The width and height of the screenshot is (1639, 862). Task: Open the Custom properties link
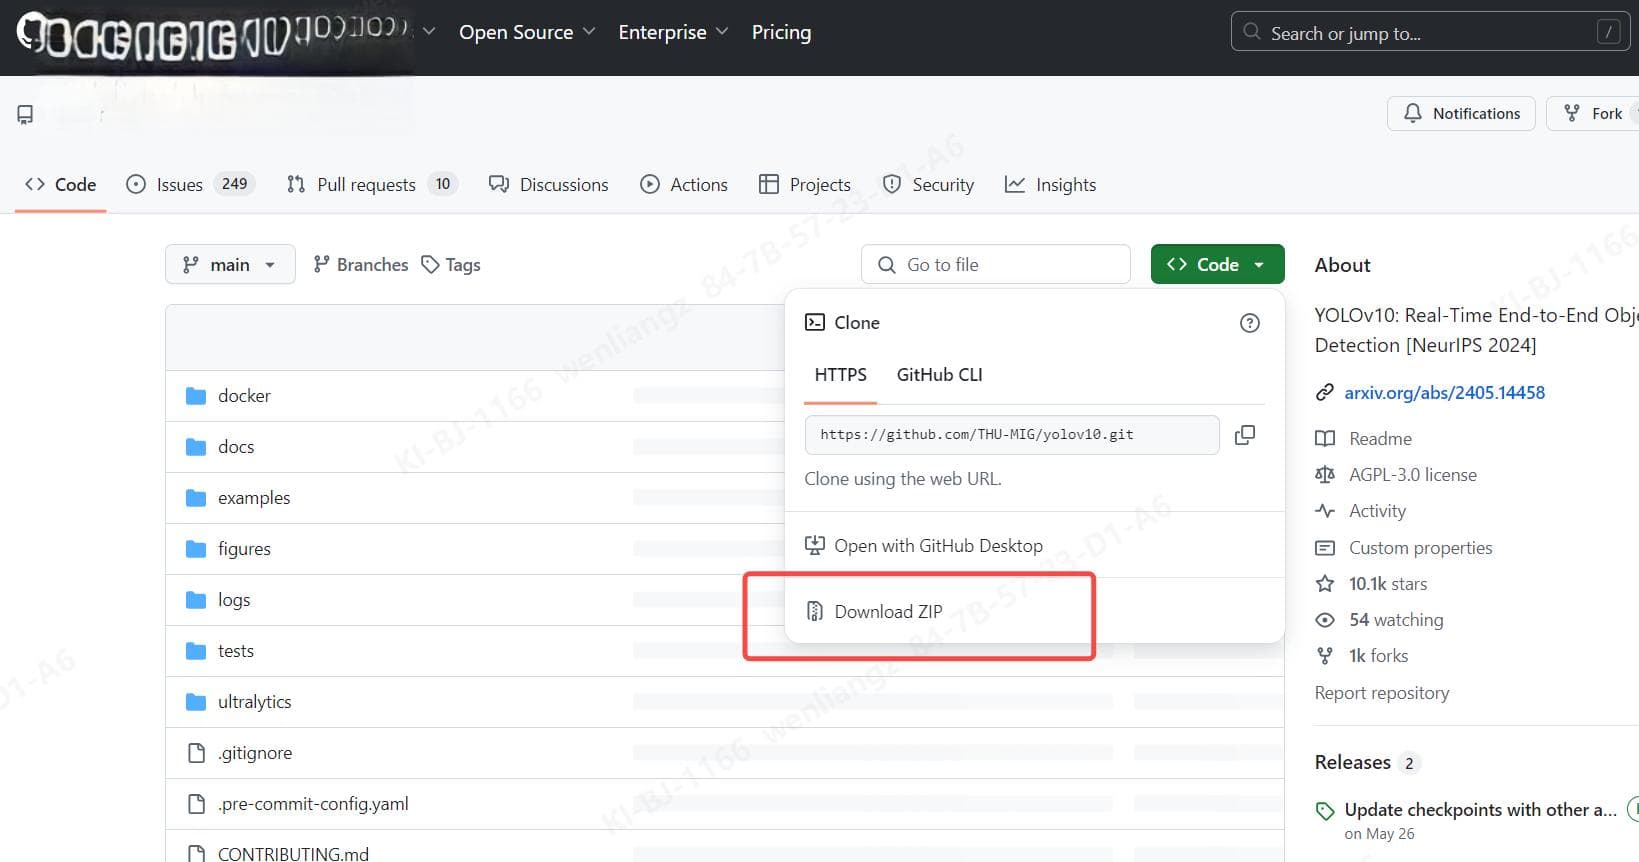(1420, 548)
